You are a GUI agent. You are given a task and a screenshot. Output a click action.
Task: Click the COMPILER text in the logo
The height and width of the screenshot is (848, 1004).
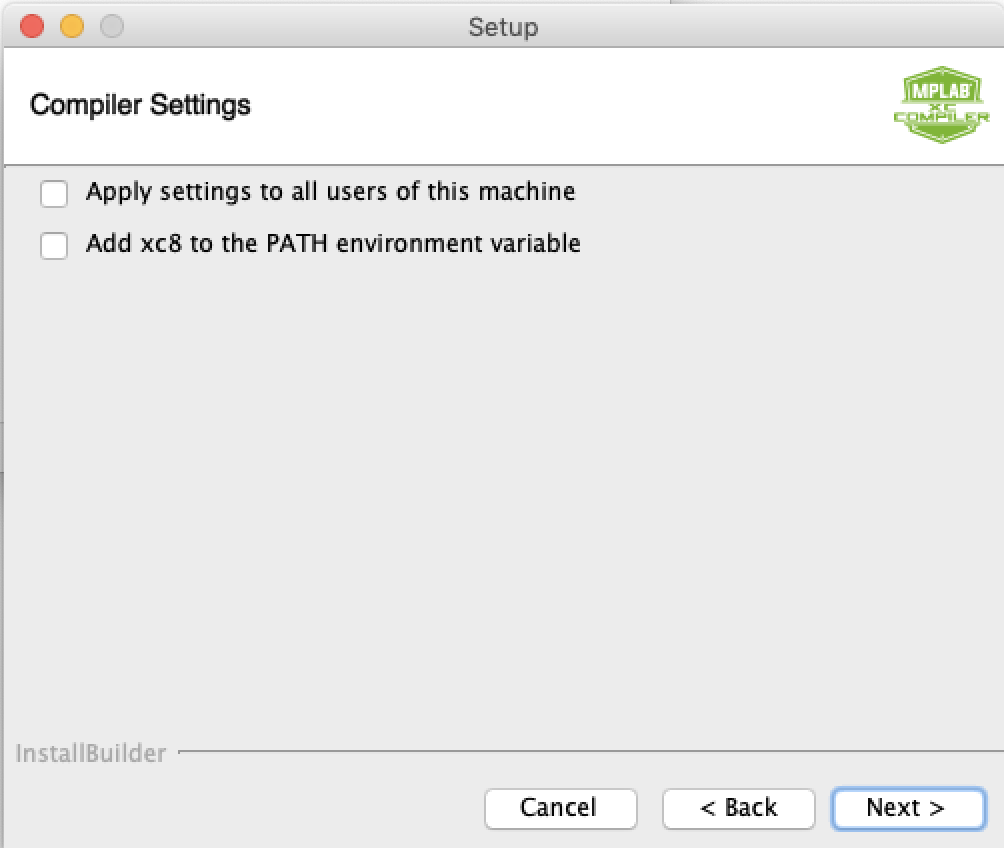click(x=940, y=118)
